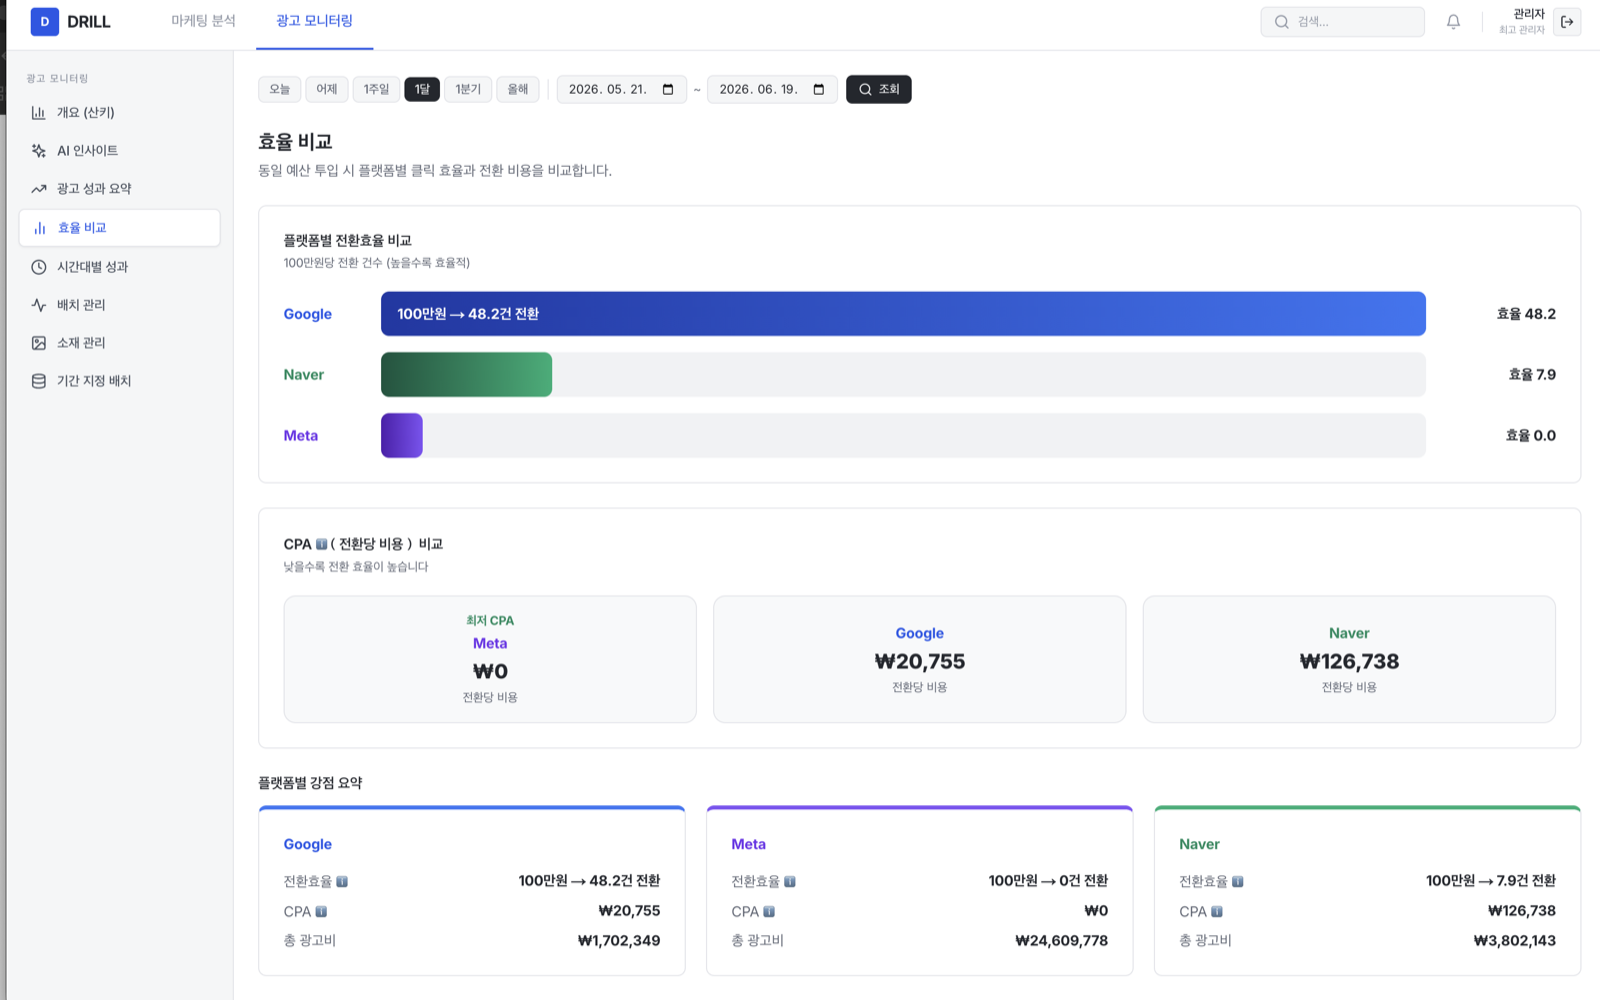
Task: Click the logout icon beside 관리자
Action: point(1567,22)
